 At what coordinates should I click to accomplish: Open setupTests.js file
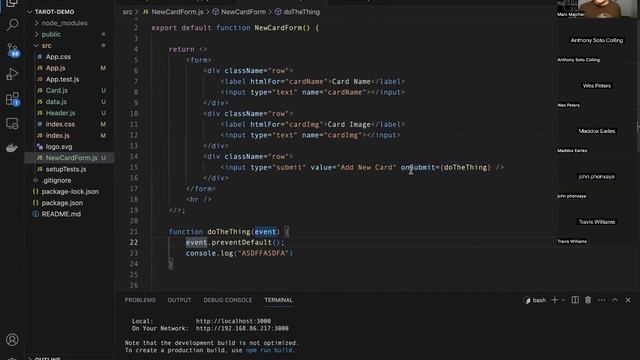click(66, 169)
